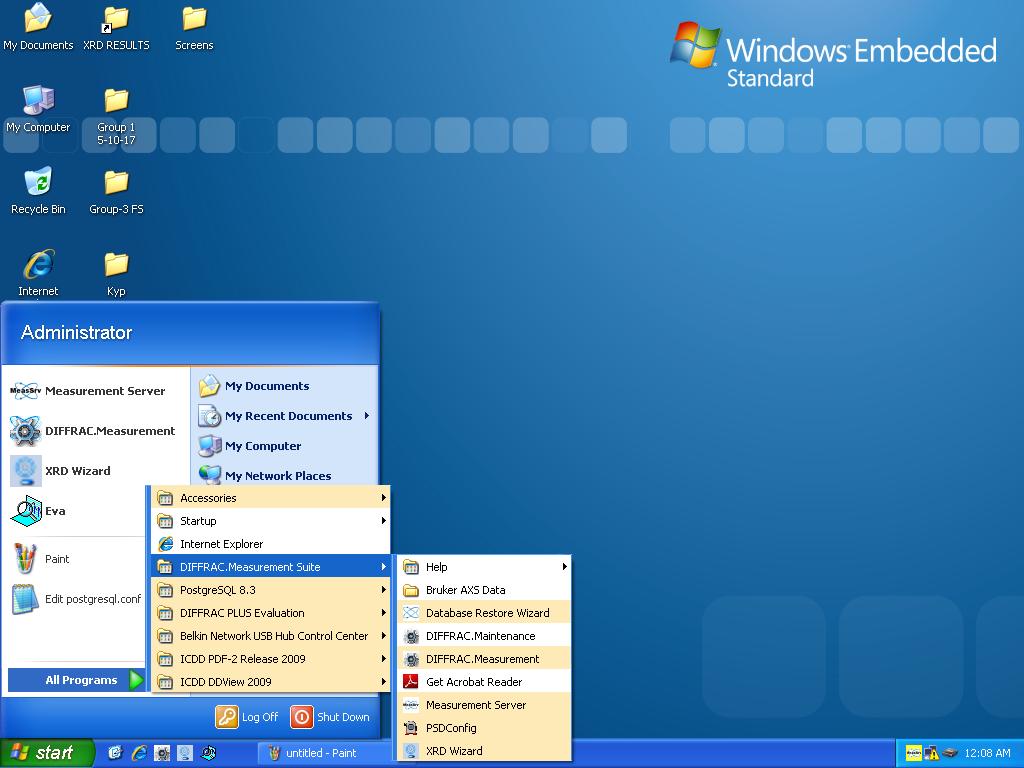The width and height of the screenshot is (1024, 768).
Task: Select Database Restore Wizard entry
Action: [487, 613]
